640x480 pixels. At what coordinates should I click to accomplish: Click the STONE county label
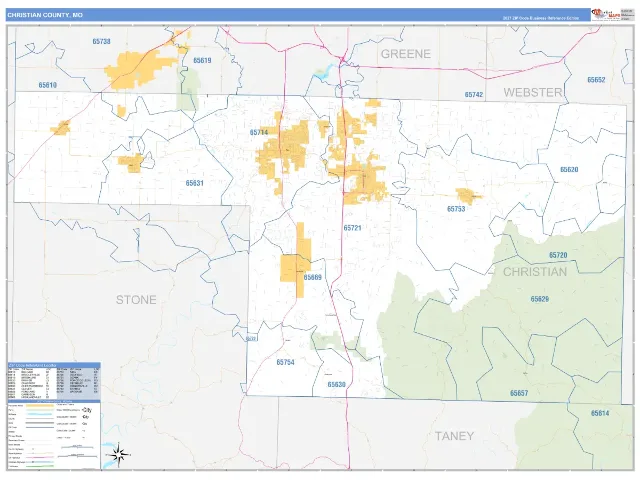pyautogui.click(x=136, y=300)
